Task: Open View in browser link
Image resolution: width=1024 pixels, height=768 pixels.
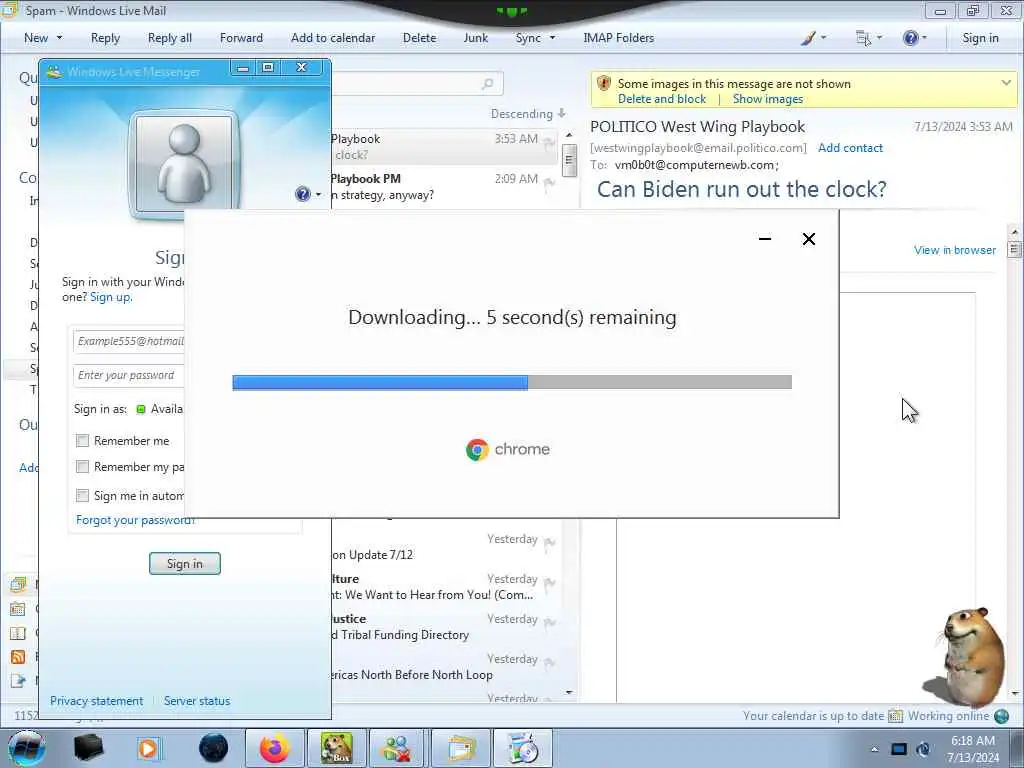Action: pos(955,250)
